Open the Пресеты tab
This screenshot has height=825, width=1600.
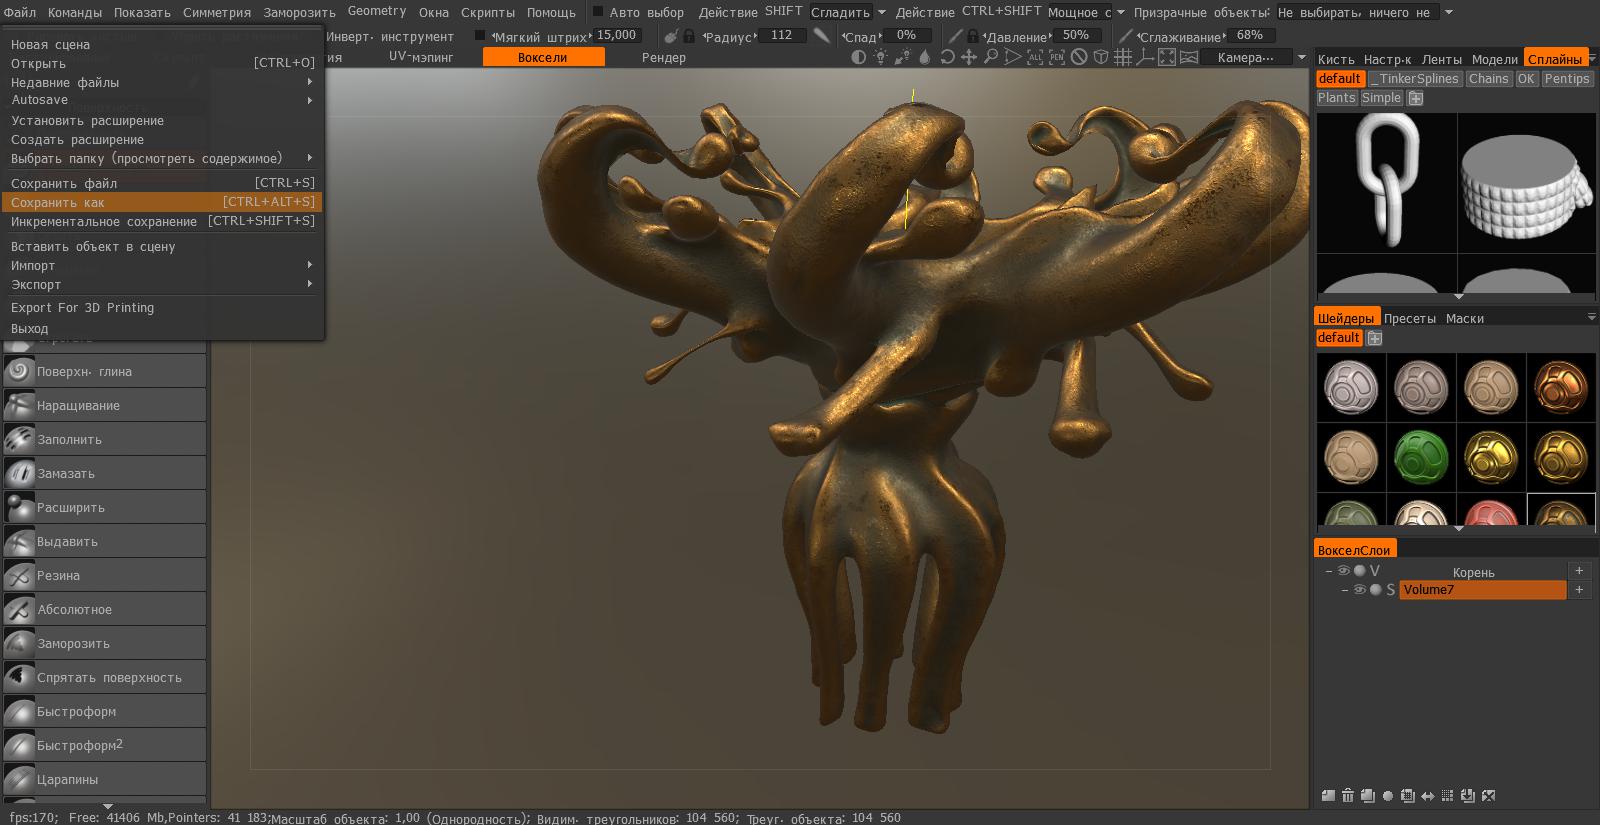pyautogui.click(x=1410, y=318)
